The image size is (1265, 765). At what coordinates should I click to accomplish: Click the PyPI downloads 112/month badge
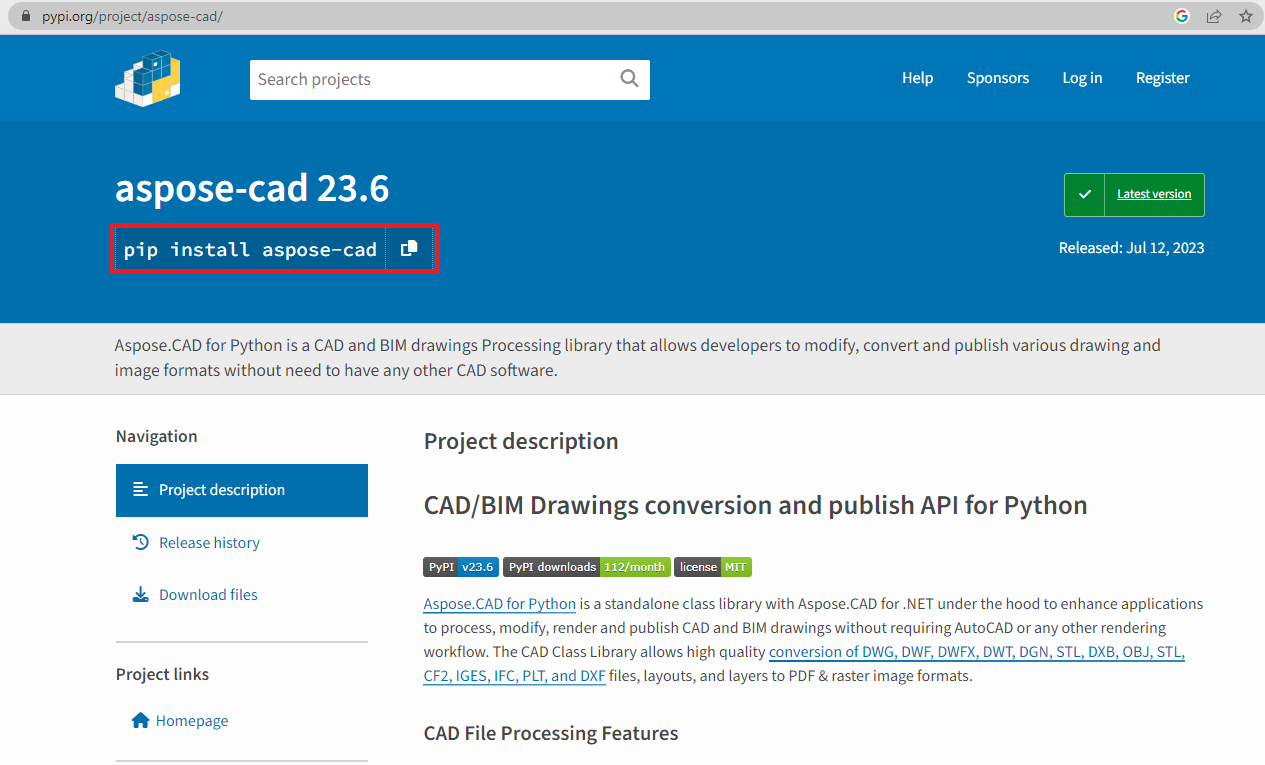tap(586, 567)
